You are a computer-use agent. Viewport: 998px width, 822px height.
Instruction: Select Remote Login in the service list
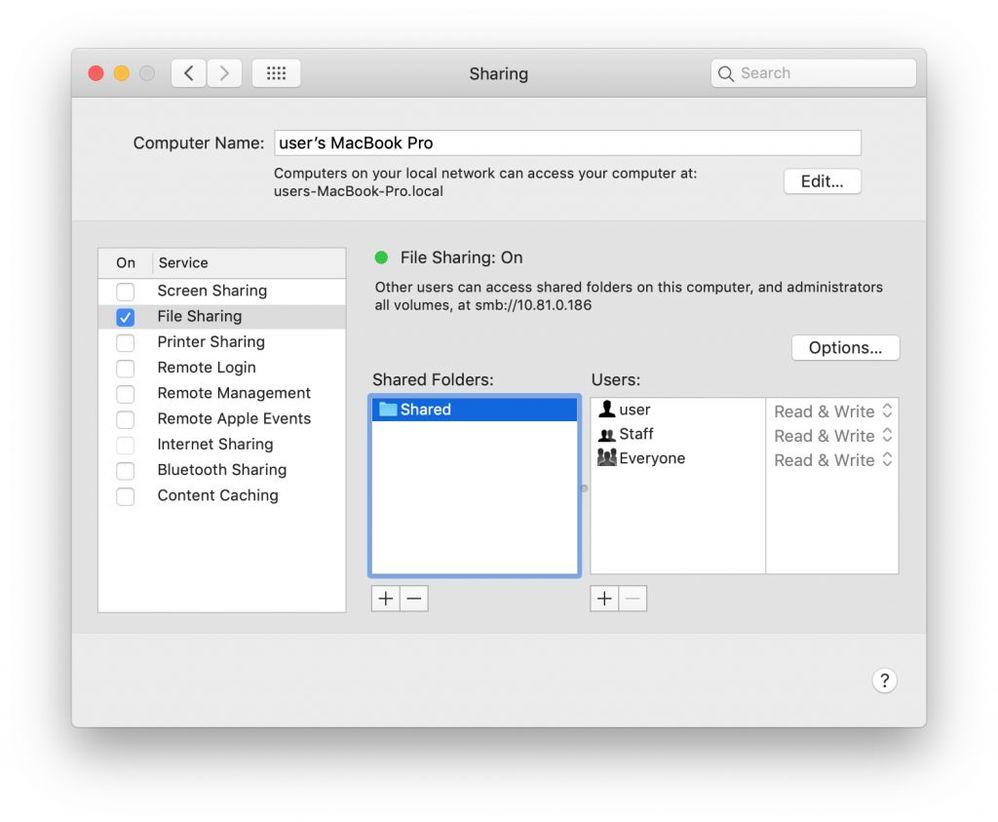coord(222,367)
